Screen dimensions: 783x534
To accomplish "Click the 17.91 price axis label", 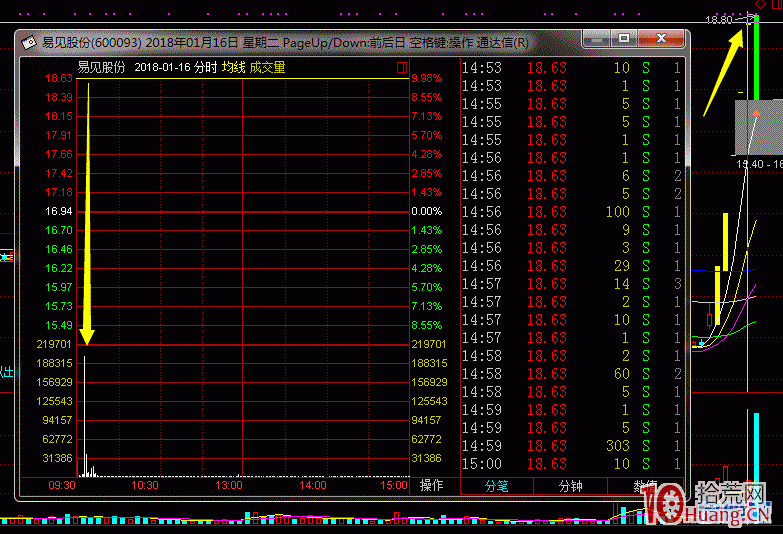I will coord(59,135).
